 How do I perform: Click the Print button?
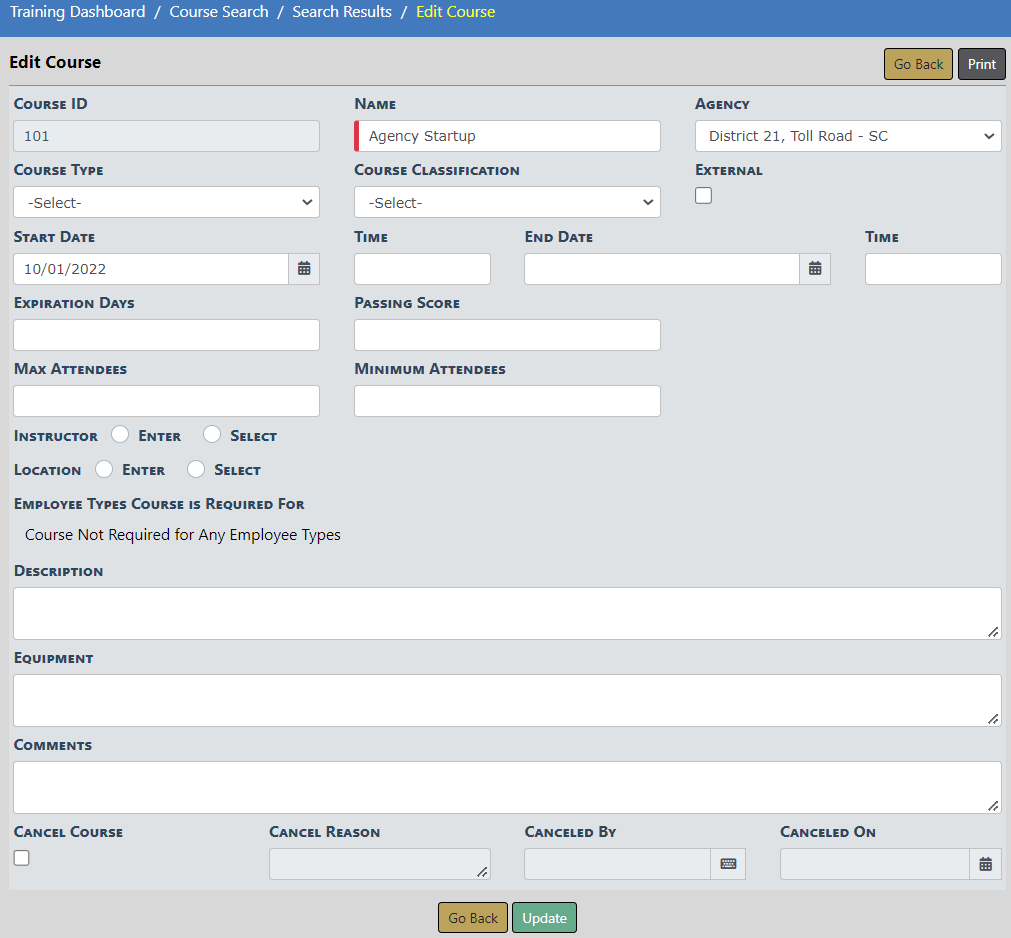[981, 64]
